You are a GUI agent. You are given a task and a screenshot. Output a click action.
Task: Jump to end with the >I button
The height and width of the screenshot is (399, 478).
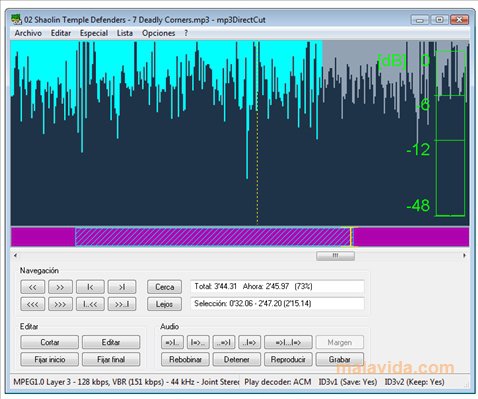click(122, 287)
